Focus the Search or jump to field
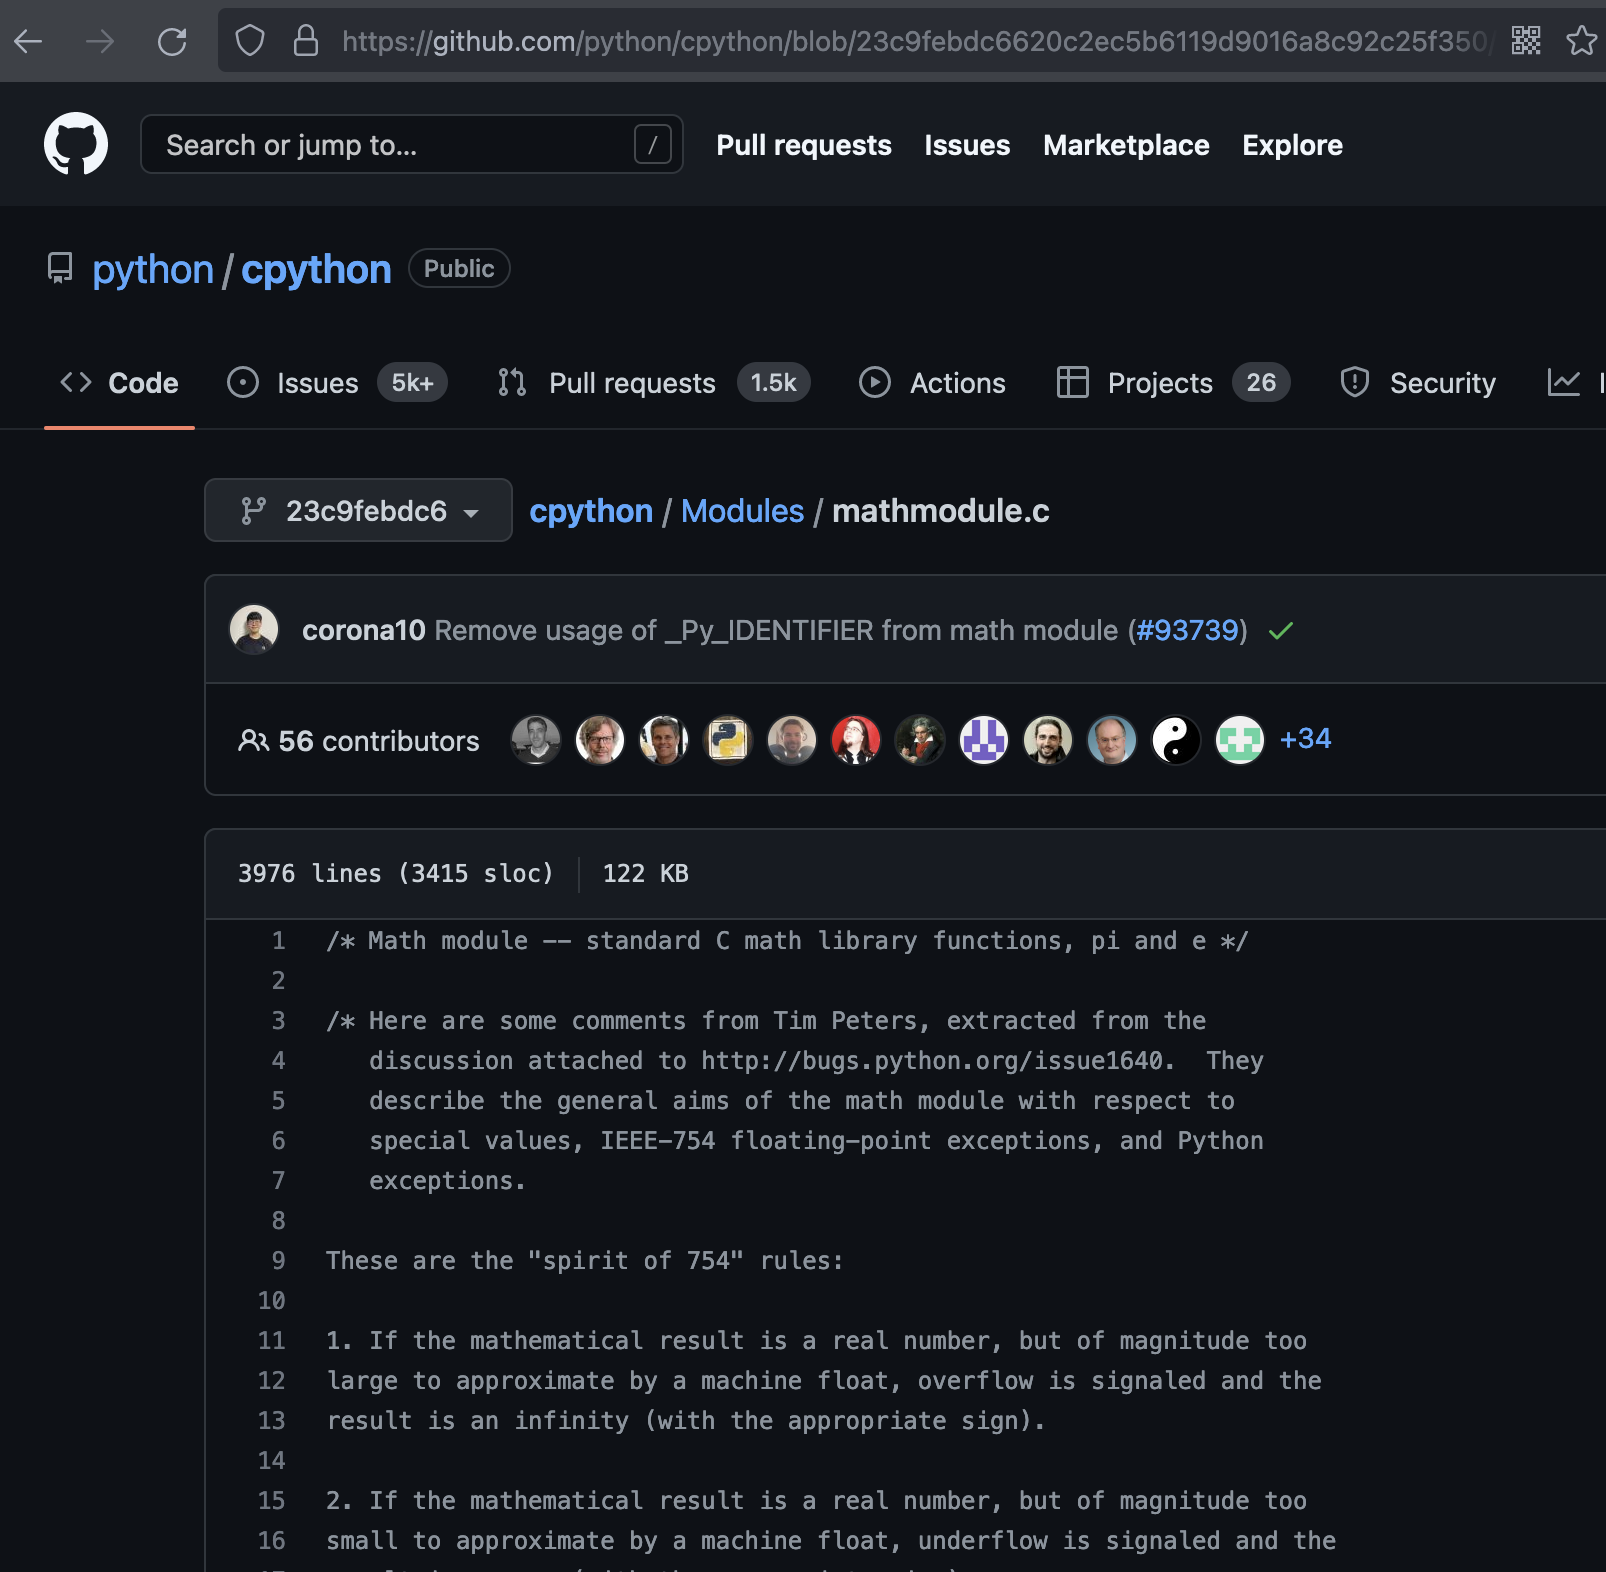1606x1572 pixels. click(412, 144)
